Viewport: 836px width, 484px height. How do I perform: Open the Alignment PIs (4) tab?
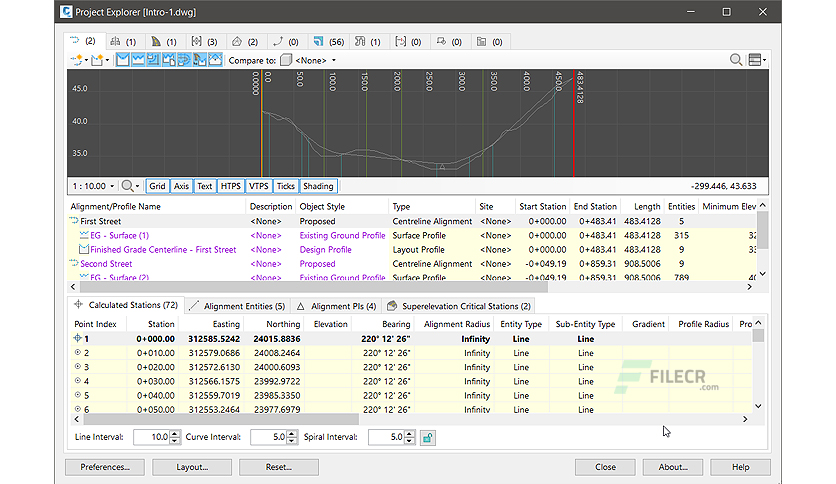[337, 306]
